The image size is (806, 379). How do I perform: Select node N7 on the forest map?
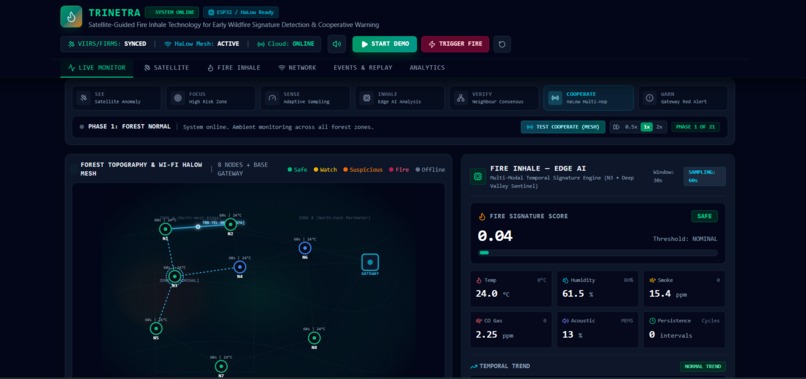coord(221,366)
